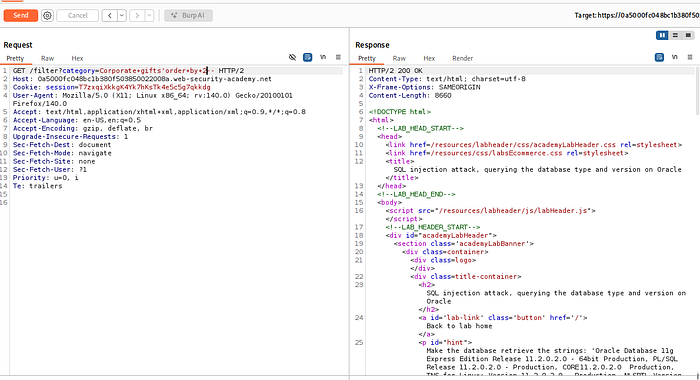Image resolution: width=700 pixels, height=380 pixels.
Task: Go forward to next request in history
Action: click(x=137, y=15)
